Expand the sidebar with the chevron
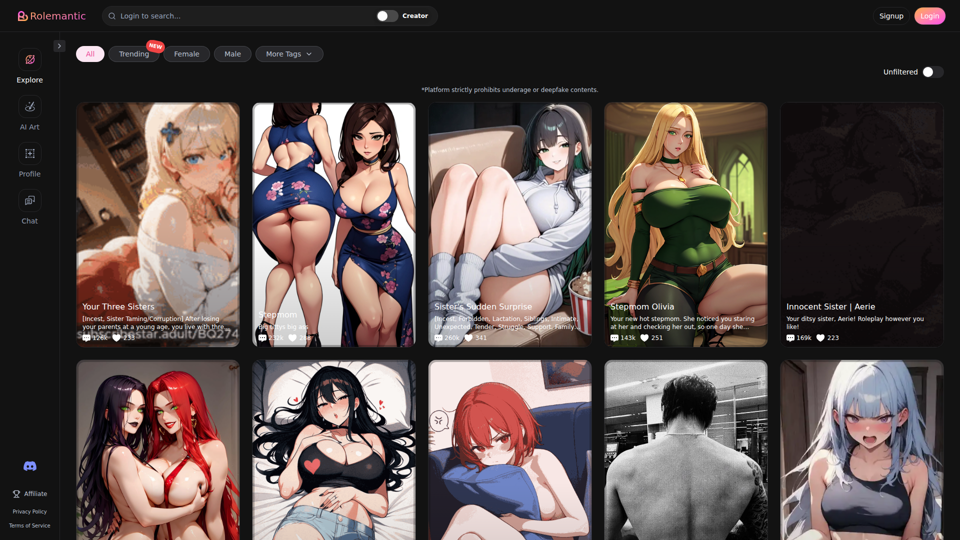This screenshot has width=960, height=540. pyautogui.click(x=59, y=46)
